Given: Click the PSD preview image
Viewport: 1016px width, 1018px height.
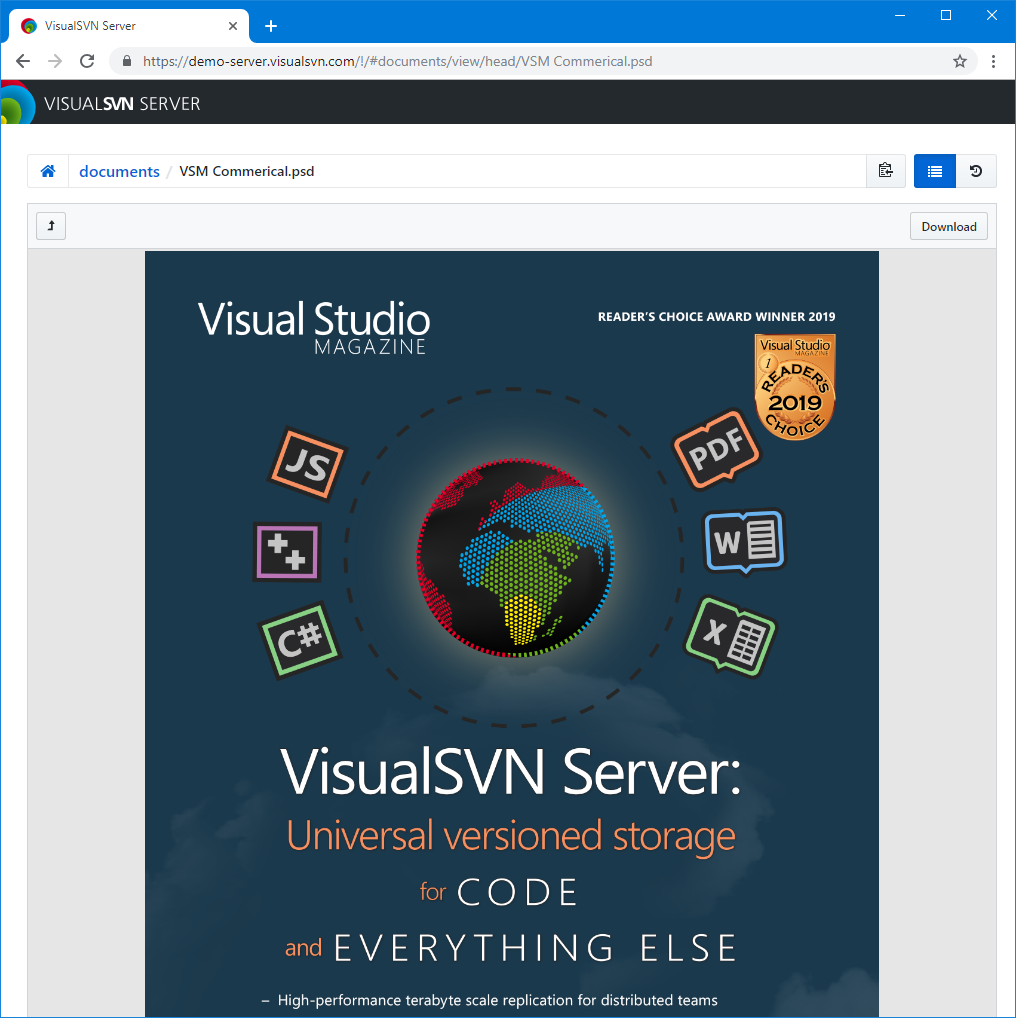Looking at the screenshot, I should click(x=511, y=630).
